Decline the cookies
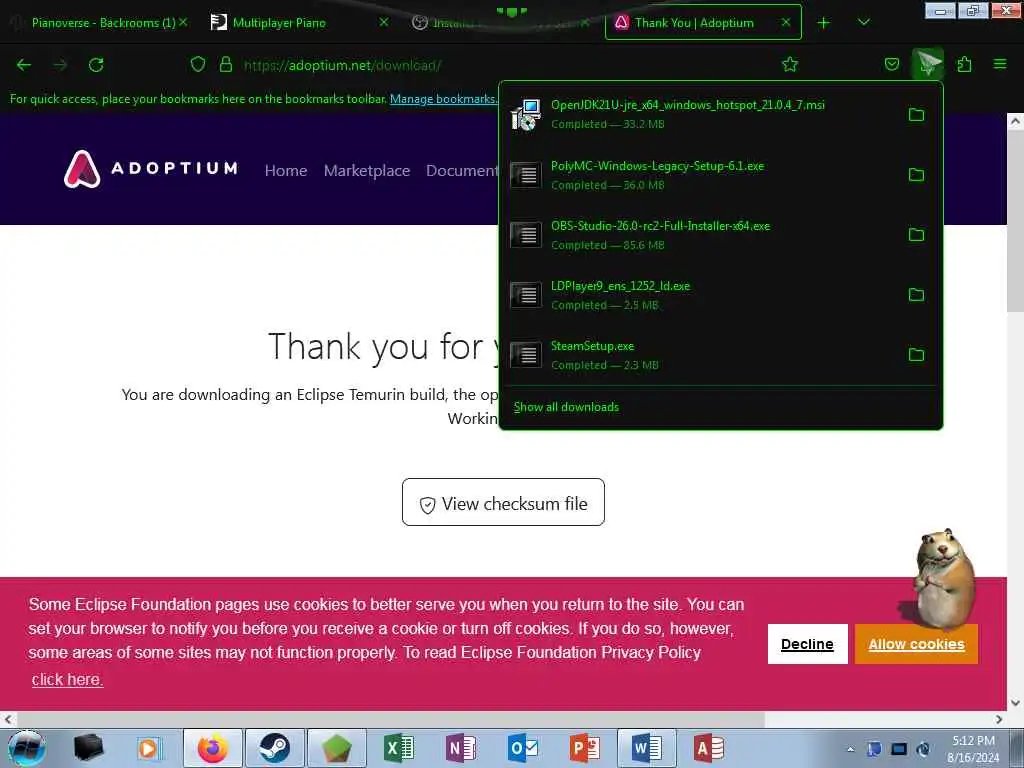 coord(807,644)
